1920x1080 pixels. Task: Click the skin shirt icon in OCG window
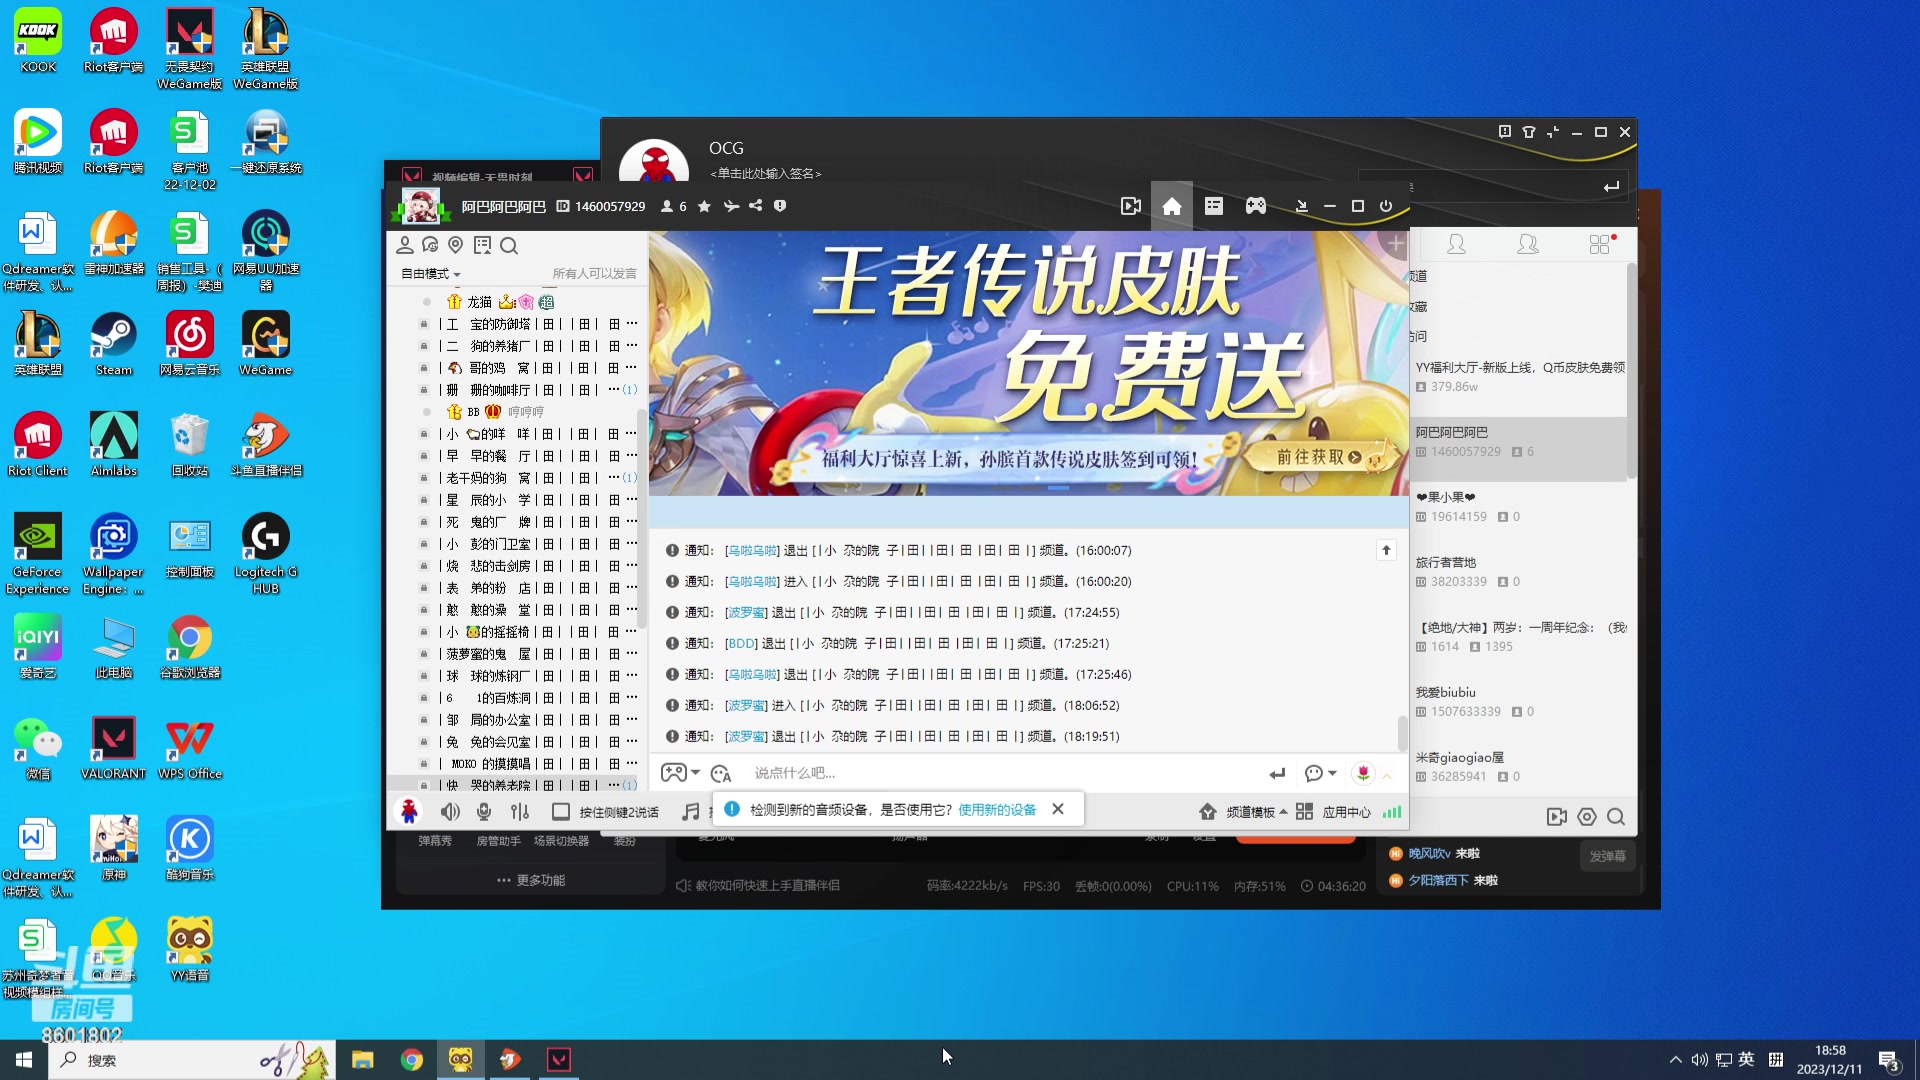point(1529,132)
